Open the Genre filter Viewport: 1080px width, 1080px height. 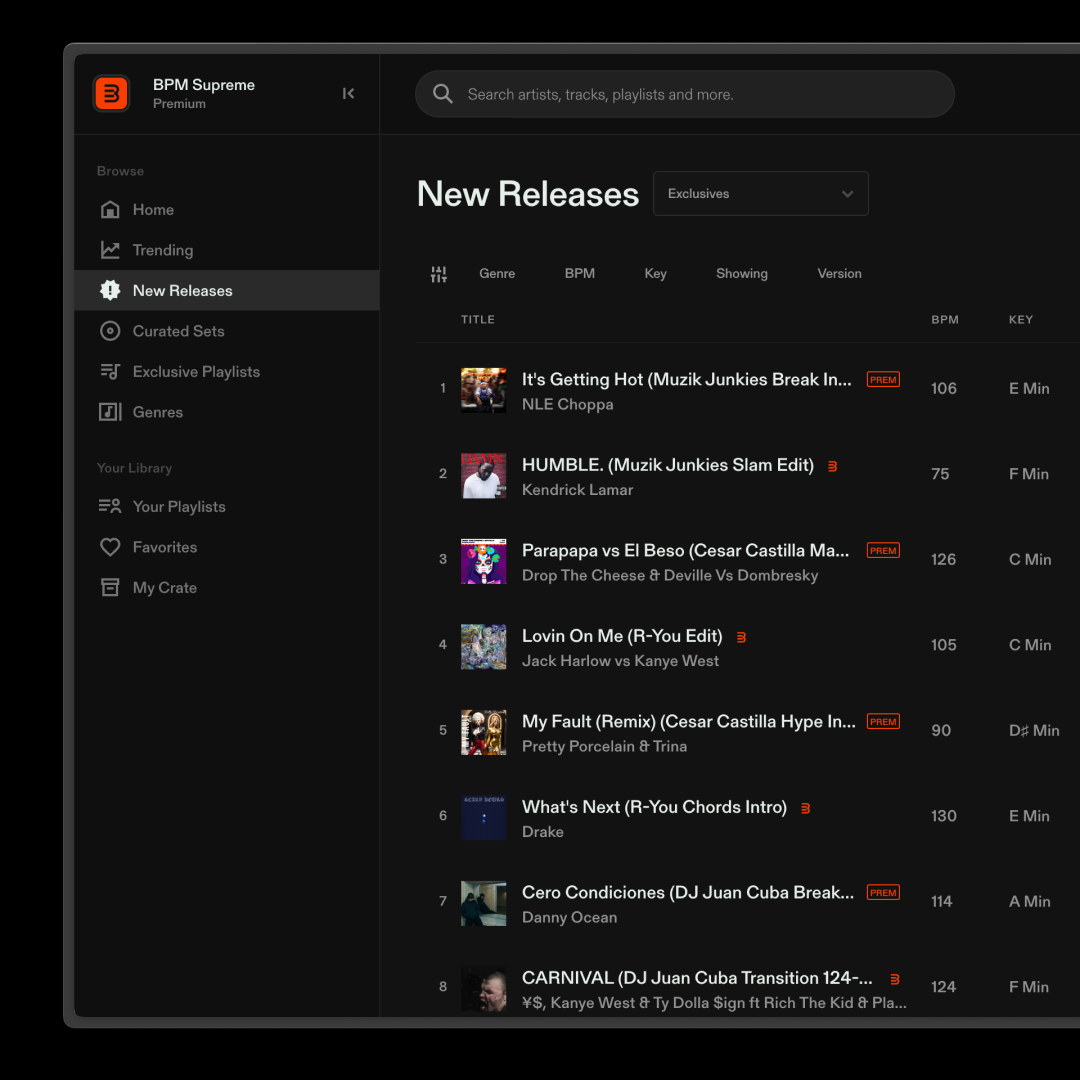(x=497, y=273)
